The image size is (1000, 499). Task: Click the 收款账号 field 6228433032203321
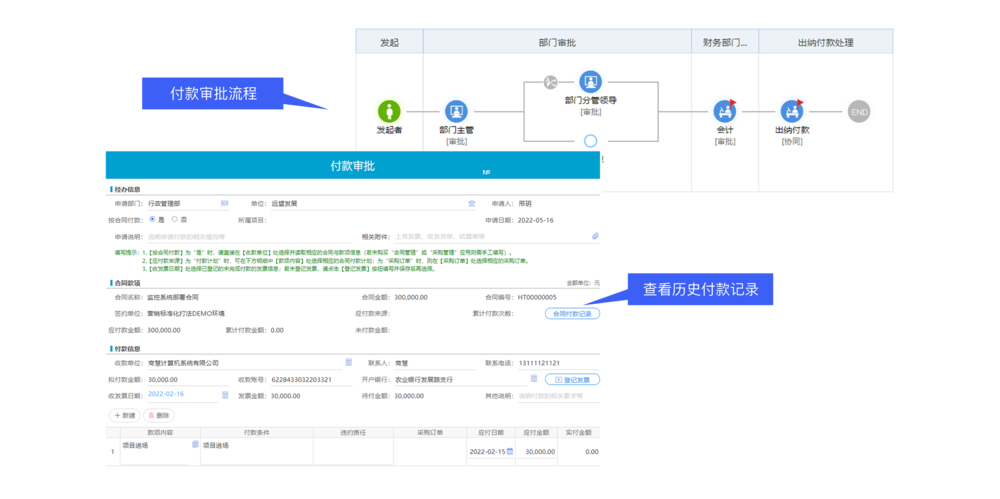point(311,379)
